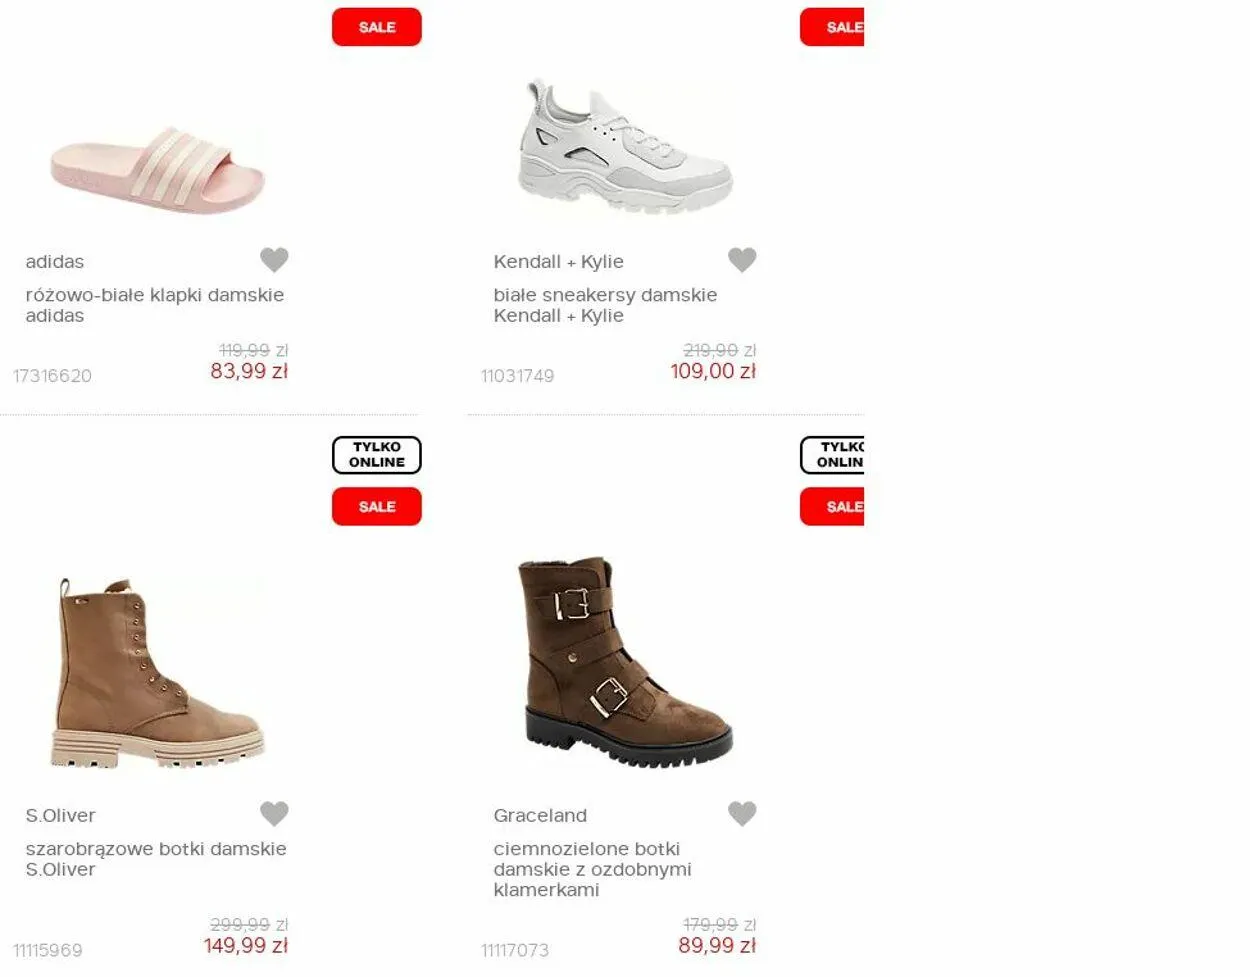Open białe sneakersy damskie Kendall + Kylie

pos(605,305)
